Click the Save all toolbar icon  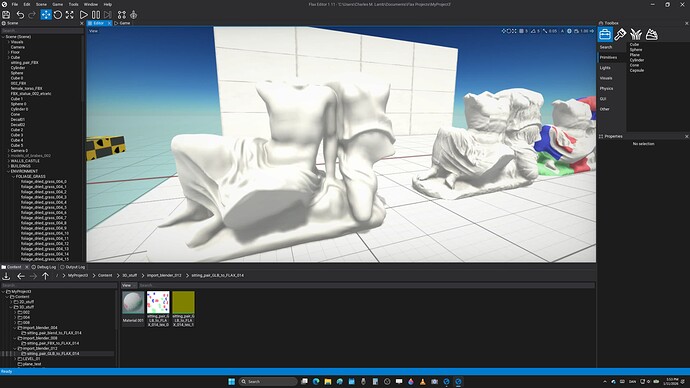tap(6, 15)
